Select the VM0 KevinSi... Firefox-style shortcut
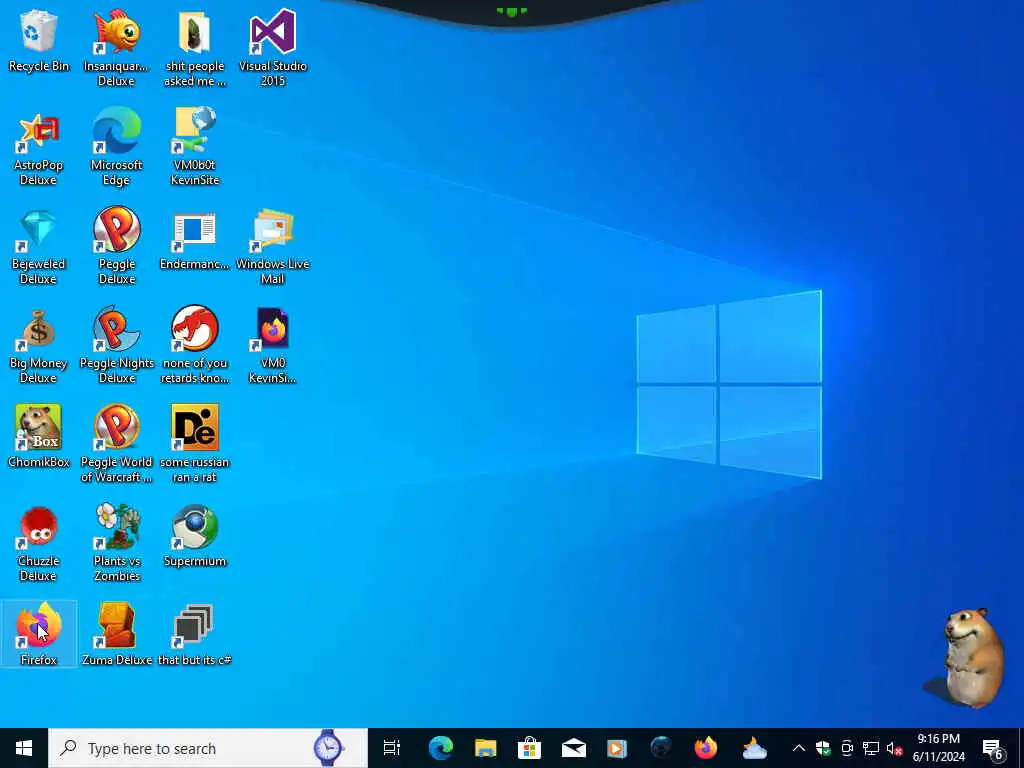1024x768 pixels. [273, 345]
